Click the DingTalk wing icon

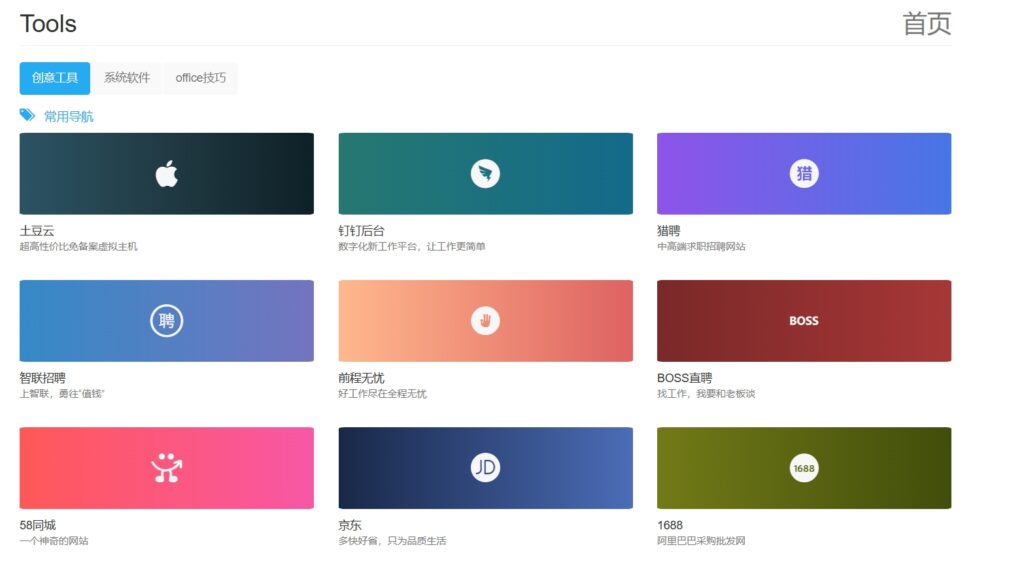coord(485,174)
